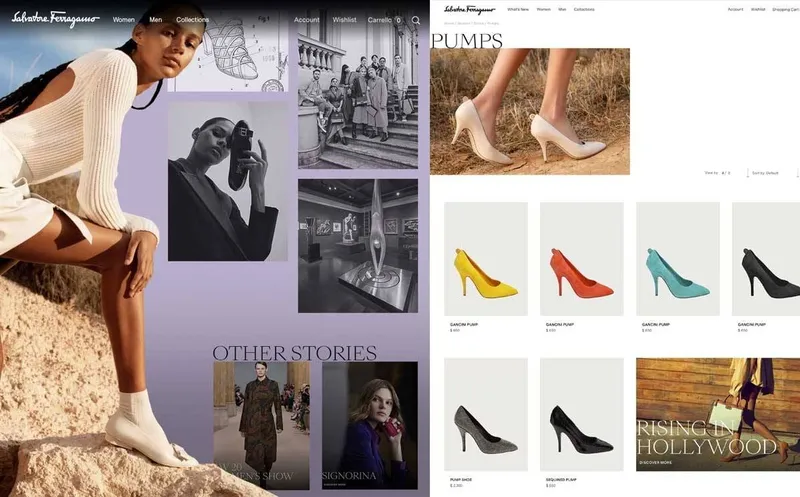The width and height of the screenshot is (800, 497).
Task: Click the Account link in dark header
Action: point(307,20)
